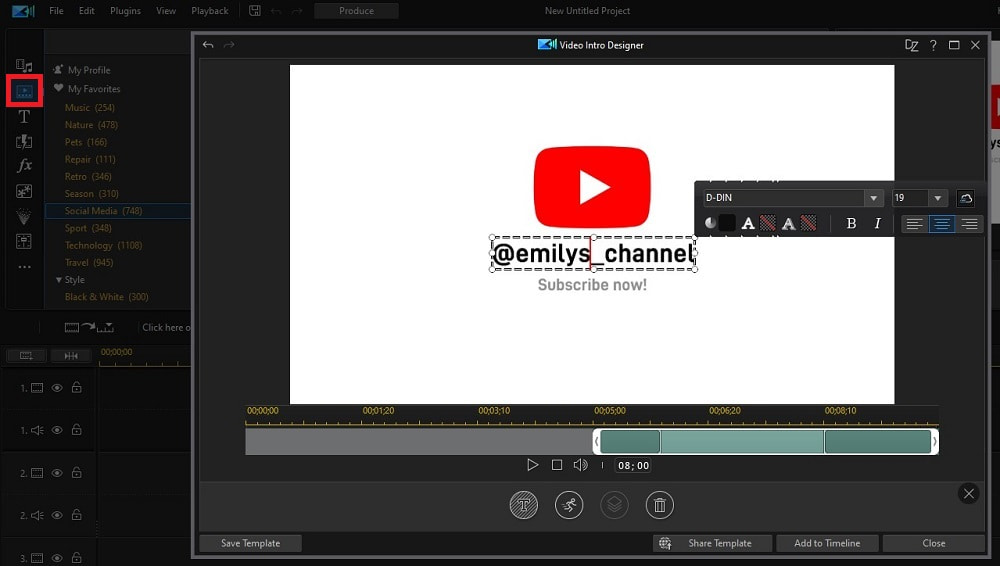Click the add text T round button

tap(524, 505)
